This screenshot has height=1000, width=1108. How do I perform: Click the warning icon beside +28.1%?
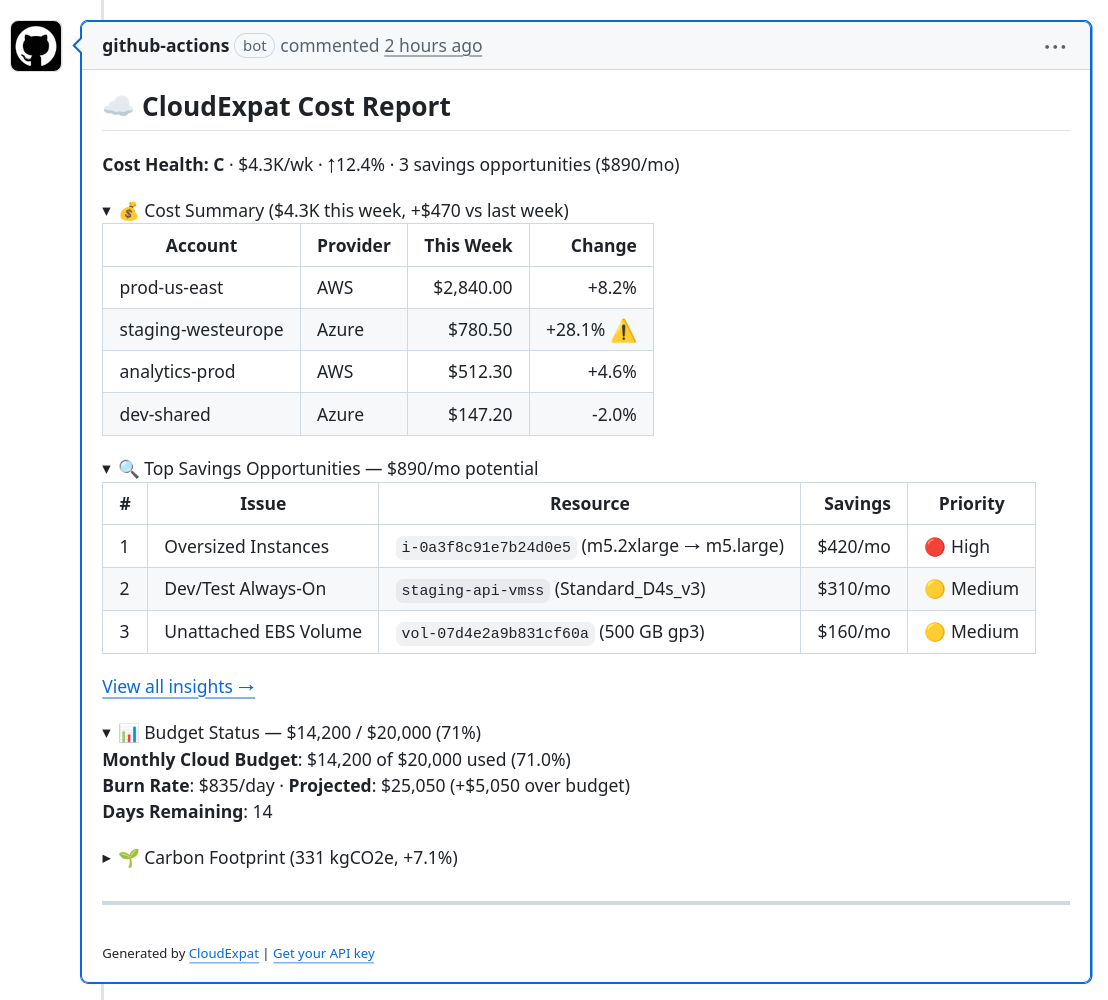[x=623, y=330]
